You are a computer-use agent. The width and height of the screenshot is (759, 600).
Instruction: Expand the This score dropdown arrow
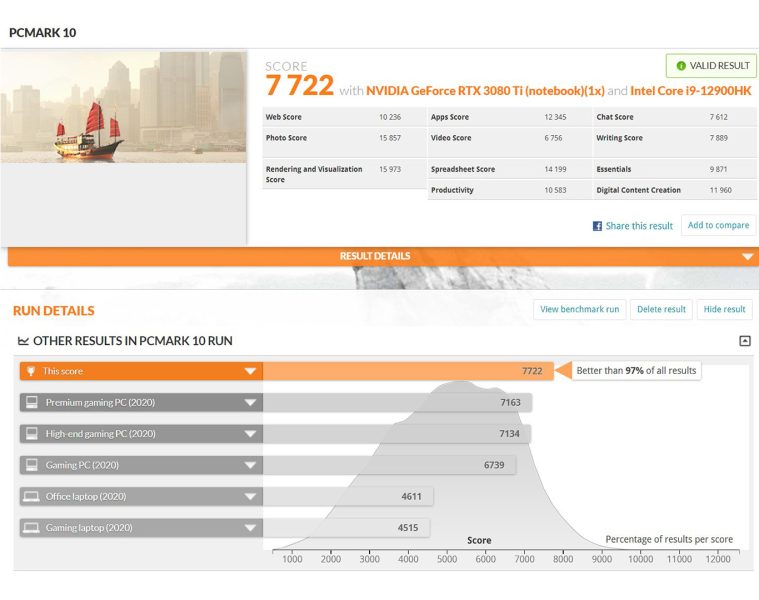click(x=250, y=371)
